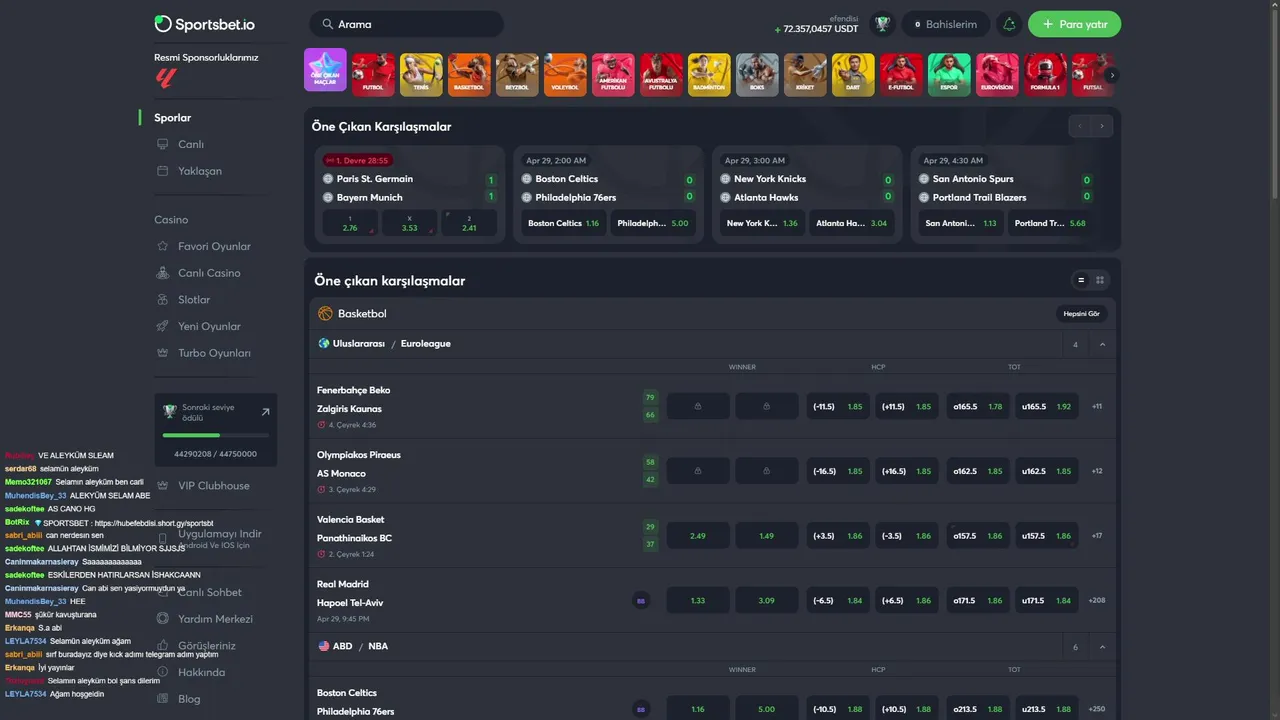Open Turbo Oyunları menu item
The image size is (1280, 720).
(214, 353)
